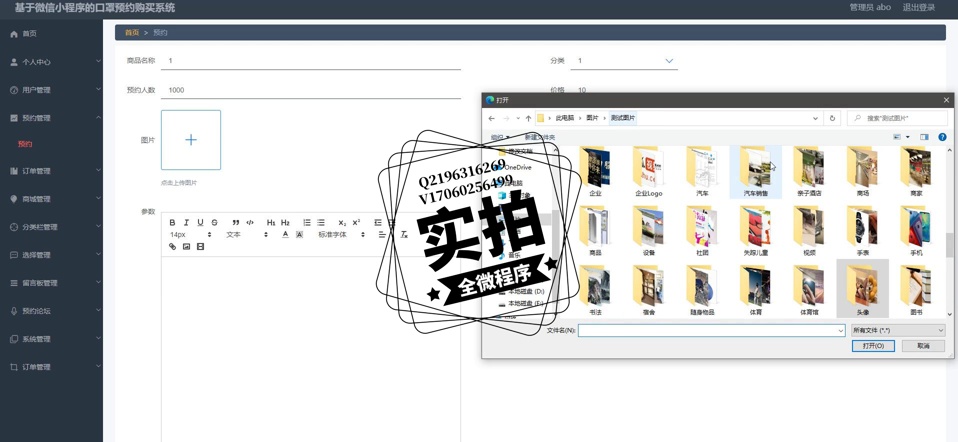Image resolution: width=958 pixels, height=442 pixels.
Task: Open the 所有文件 file type dropdown
Action: (897, 329)
